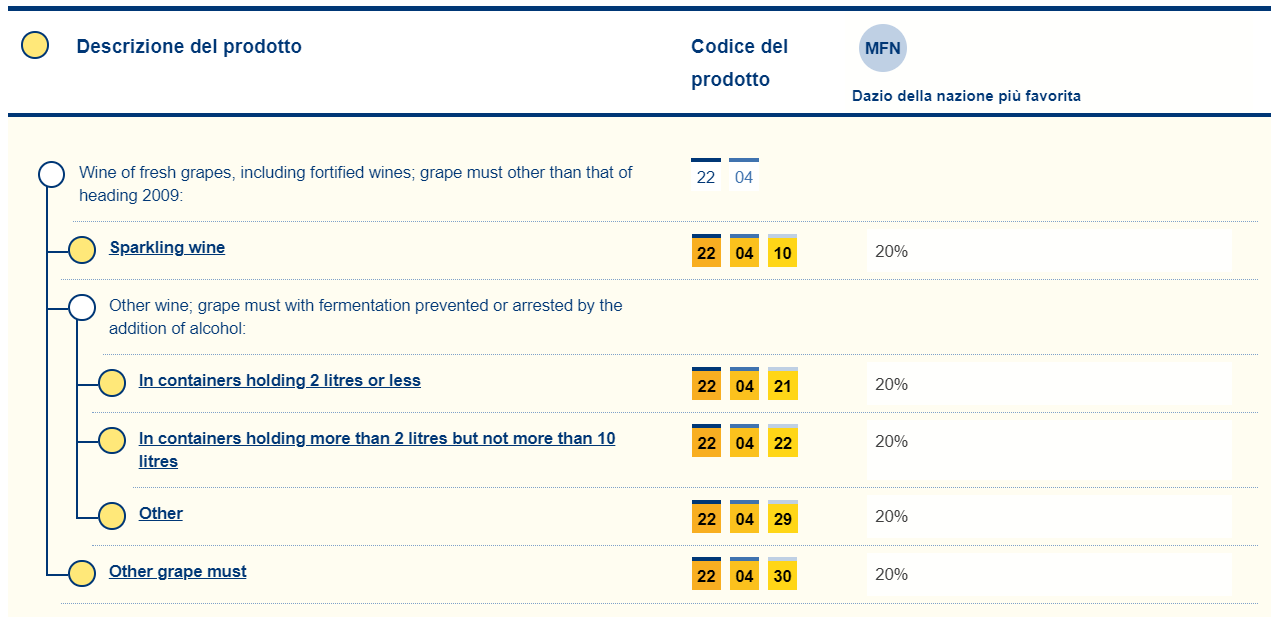This screenshot has height=617, width=1277.
Task: Click the MFN circle badge
Action: (x=882, y=48)
